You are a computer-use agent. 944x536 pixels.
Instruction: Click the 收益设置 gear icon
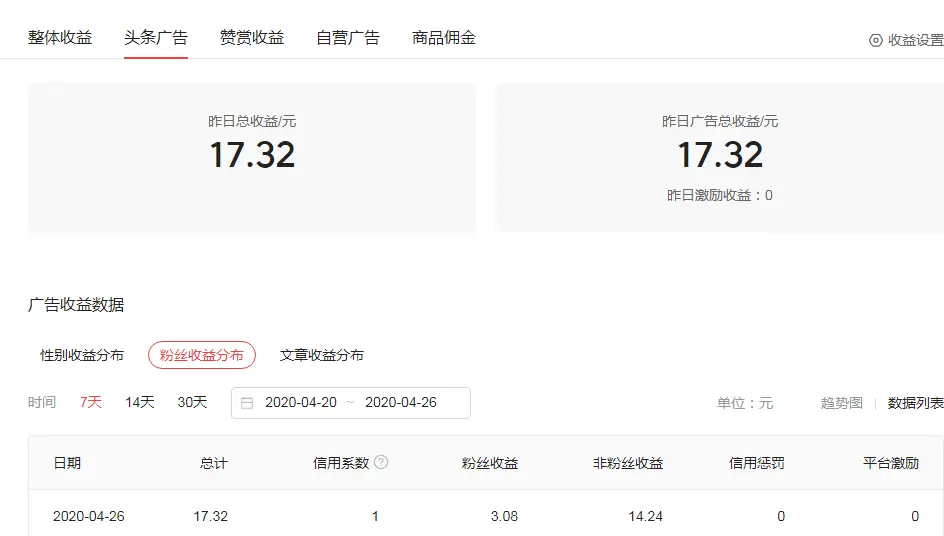[x=875, y=40]
